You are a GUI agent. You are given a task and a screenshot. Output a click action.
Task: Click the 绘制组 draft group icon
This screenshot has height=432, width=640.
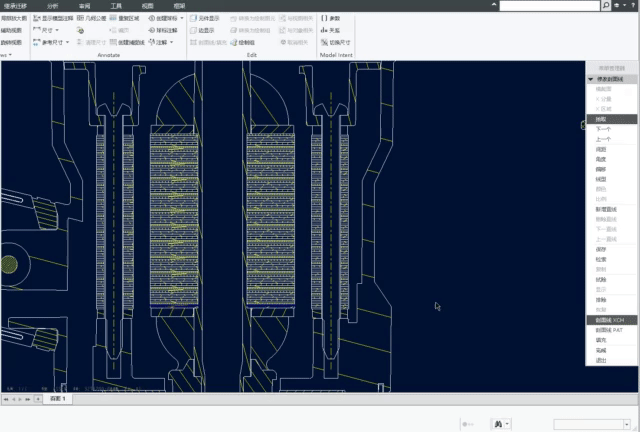click(233, 42)
